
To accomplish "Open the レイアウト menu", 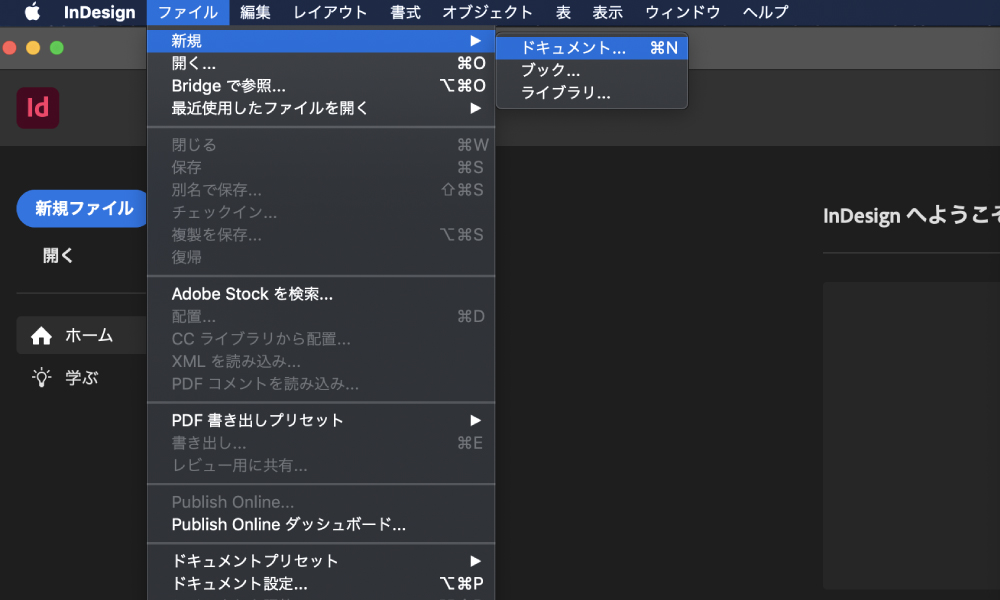I will (330, 12).
